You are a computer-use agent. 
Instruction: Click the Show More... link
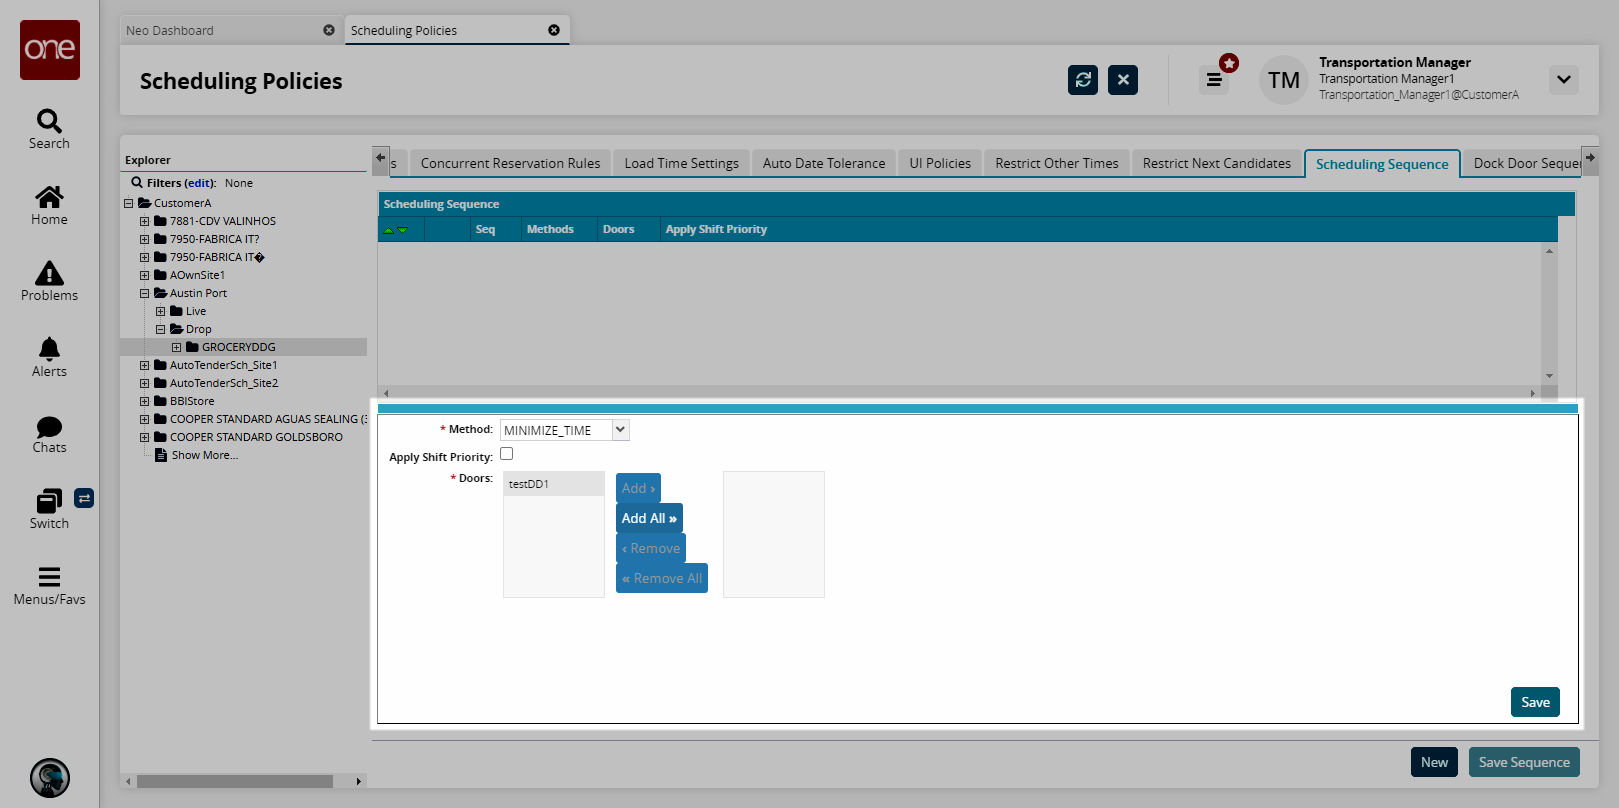click(x=205, y=455)
